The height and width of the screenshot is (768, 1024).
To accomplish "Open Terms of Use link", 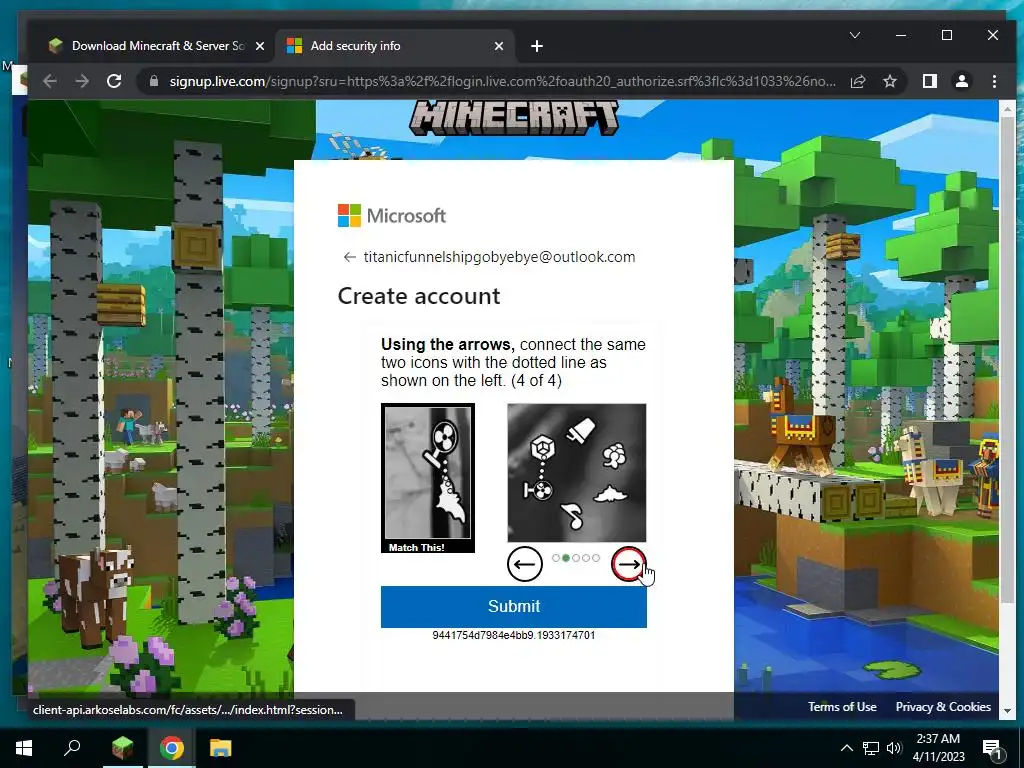I will [842, 707].
